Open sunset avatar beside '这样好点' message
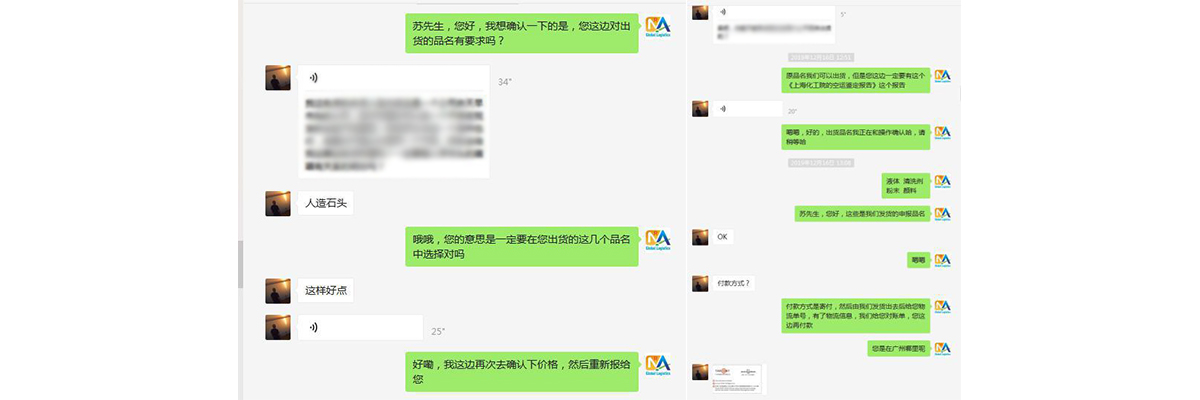Viewport: 1200px width, 400px height. pos(278,291)
